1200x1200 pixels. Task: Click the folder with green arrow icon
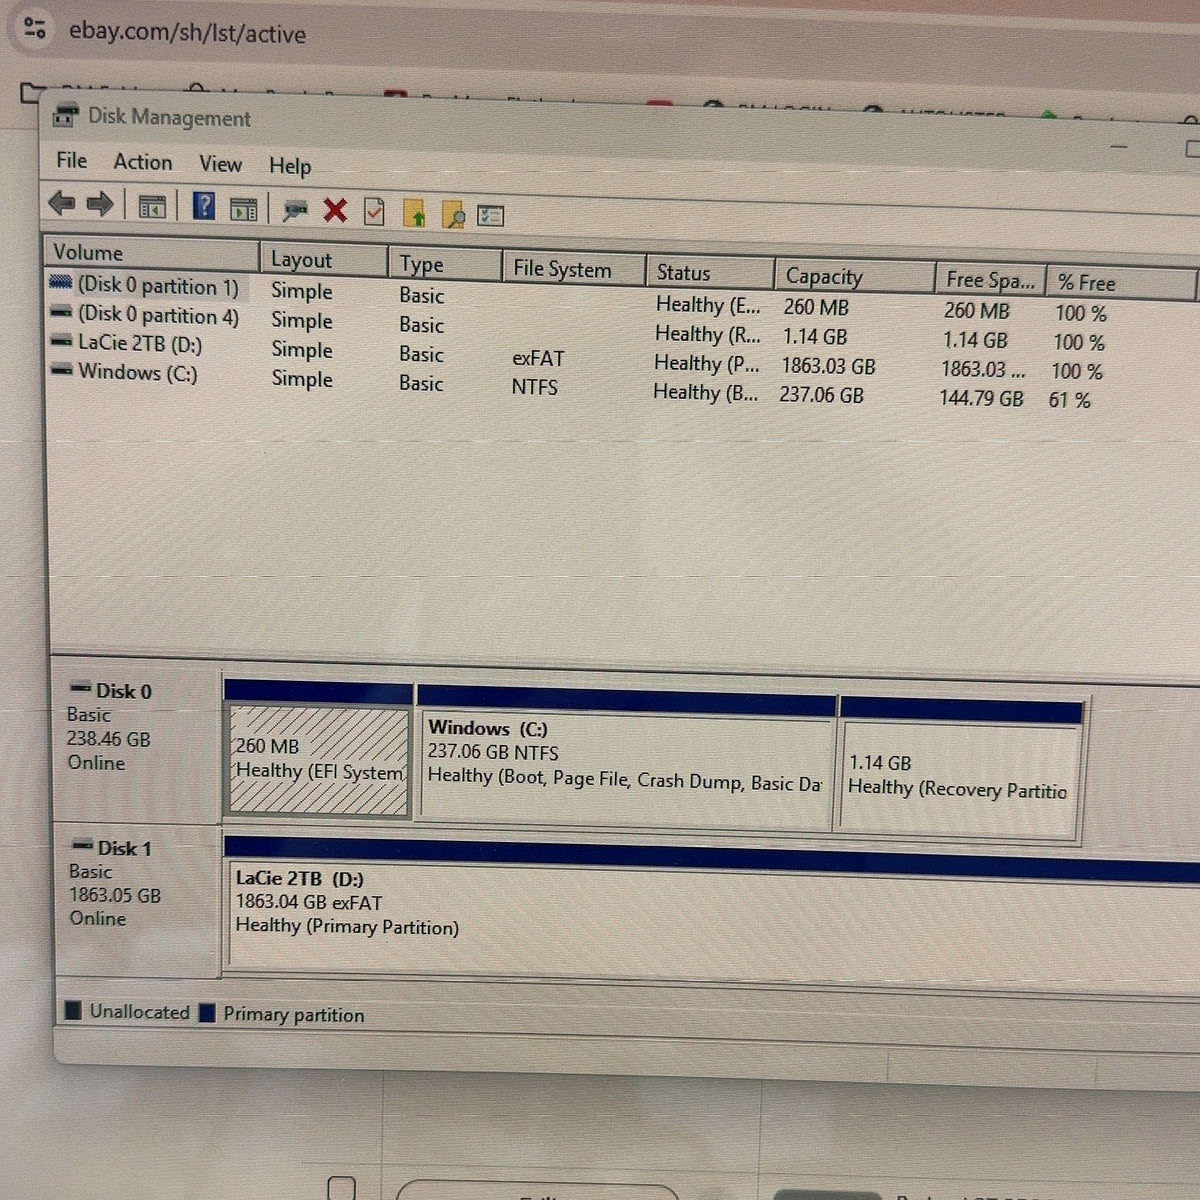(414, 213)
